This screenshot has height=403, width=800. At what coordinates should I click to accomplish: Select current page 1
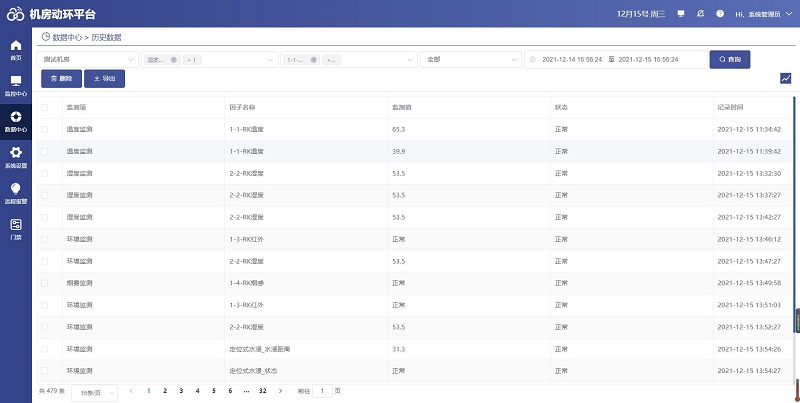148,391
